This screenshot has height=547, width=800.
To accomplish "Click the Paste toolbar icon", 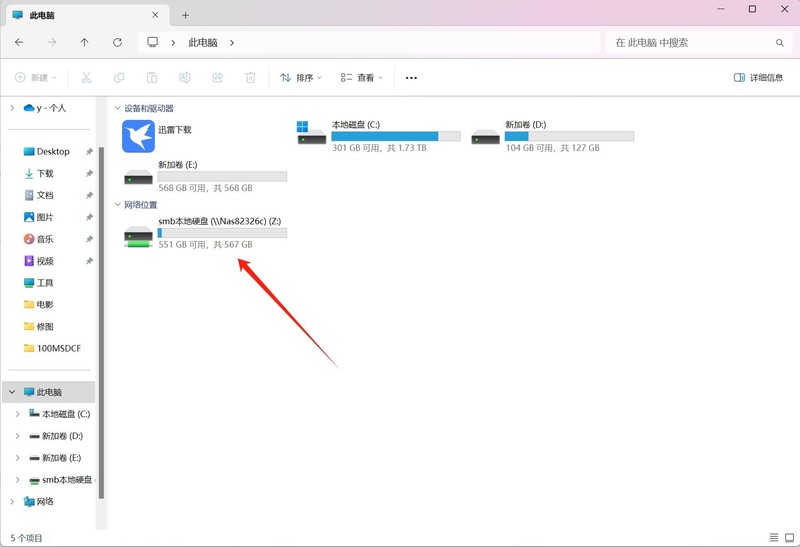I will [x=152, y=78].
